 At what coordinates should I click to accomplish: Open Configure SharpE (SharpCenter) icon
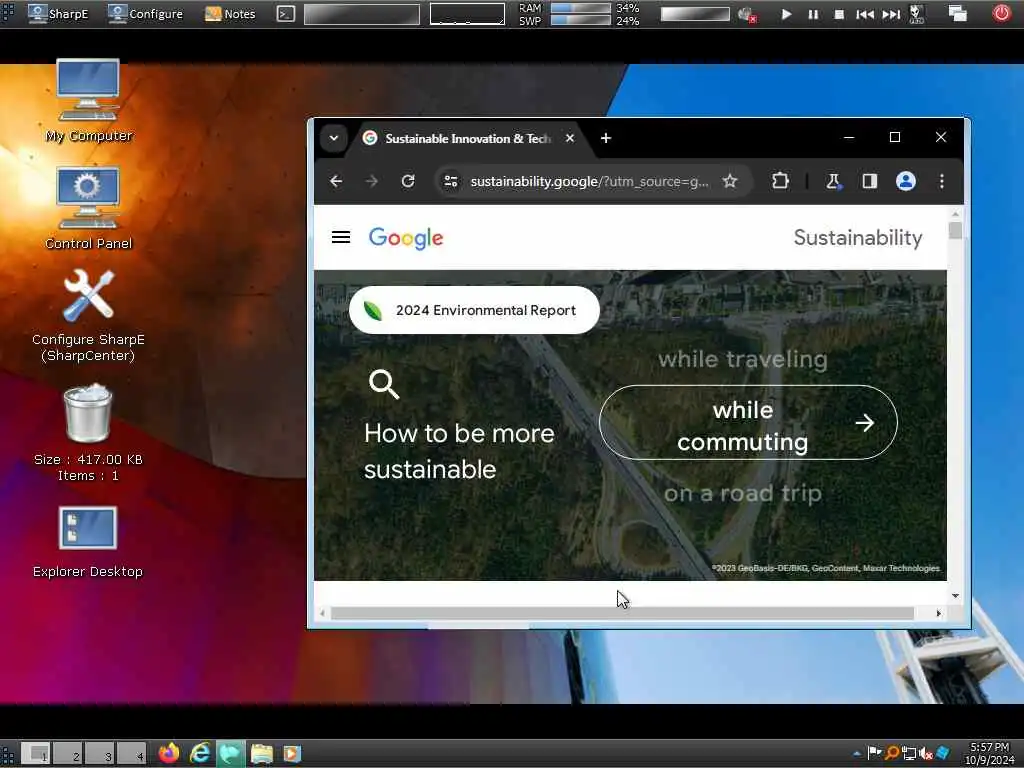(88, 315)
